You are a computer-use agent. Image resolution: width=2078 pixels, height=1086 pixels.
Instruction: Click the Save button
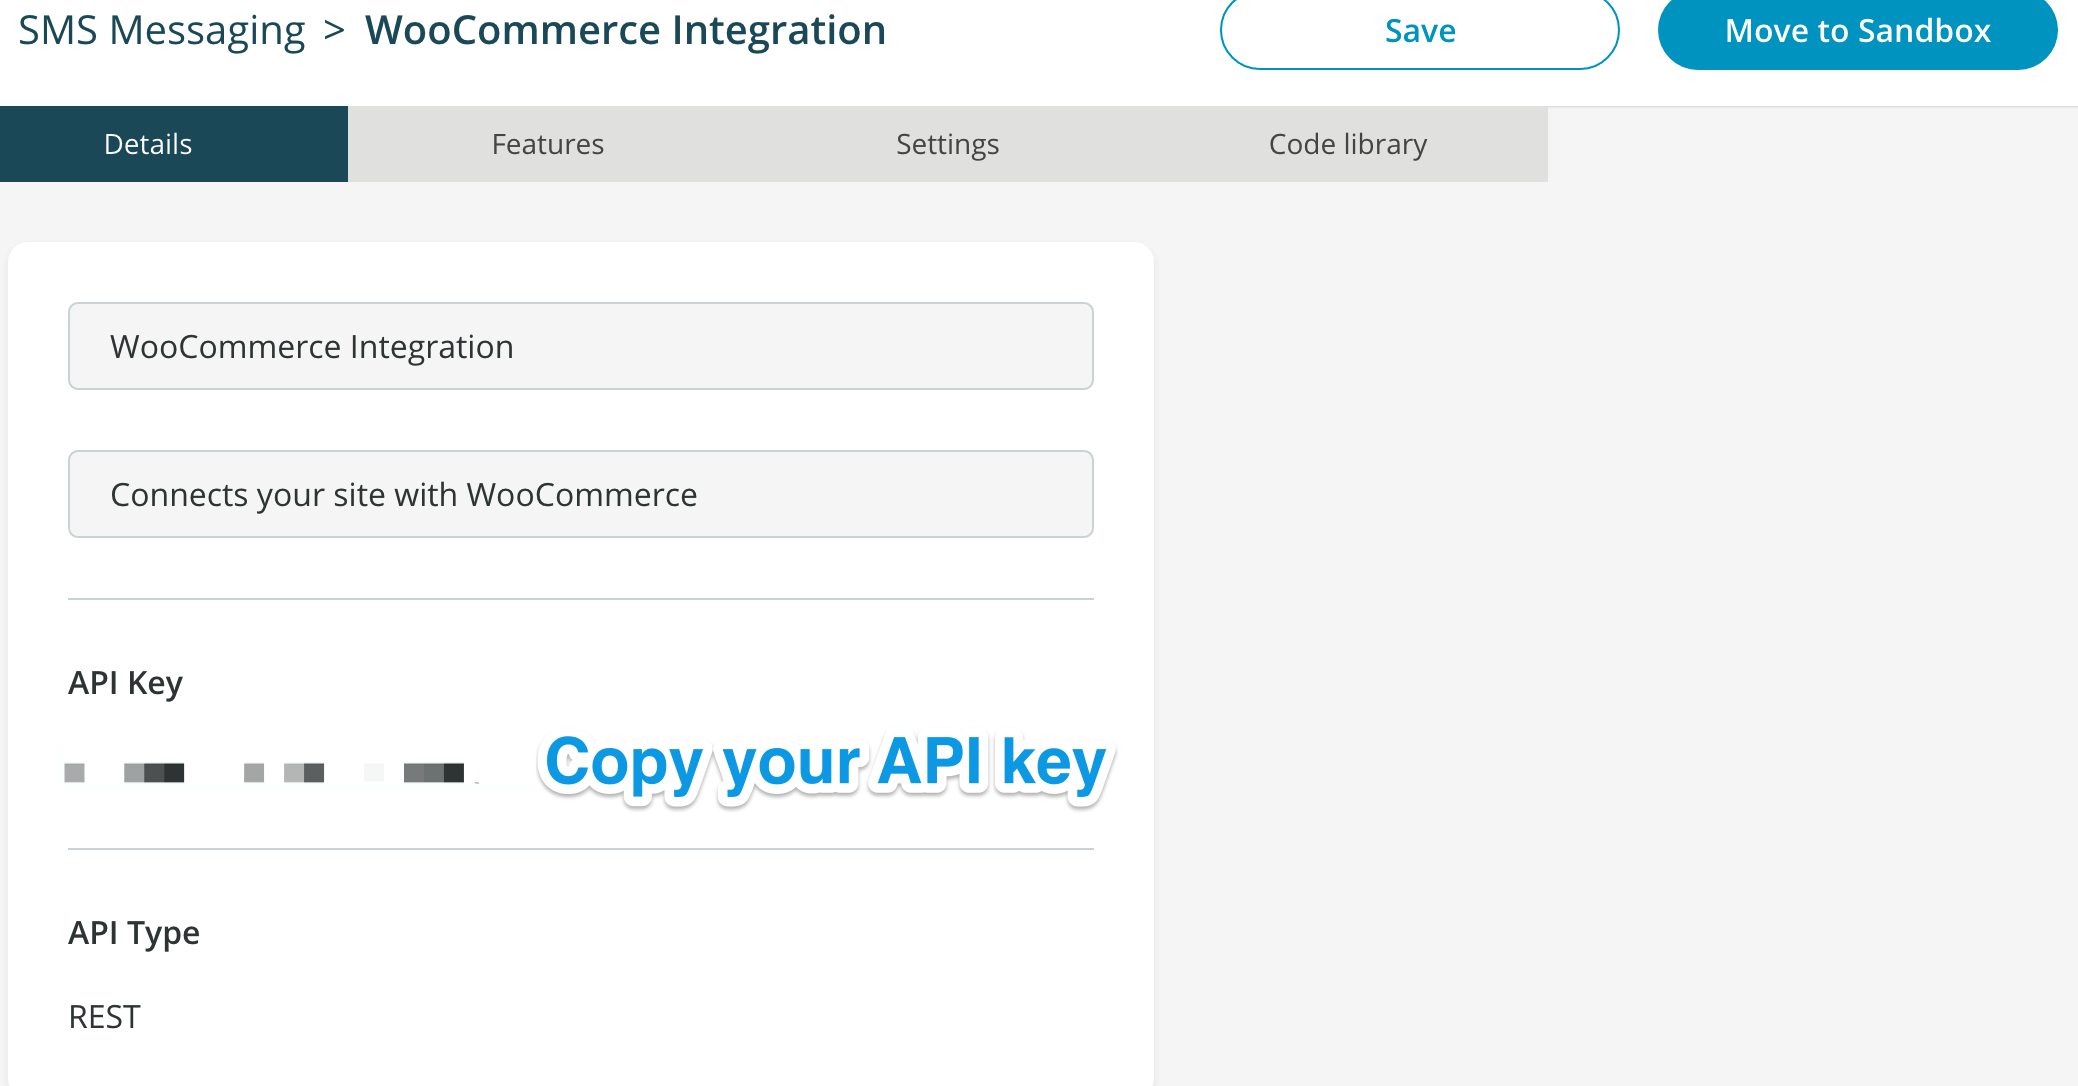[x=1419, y=32]
